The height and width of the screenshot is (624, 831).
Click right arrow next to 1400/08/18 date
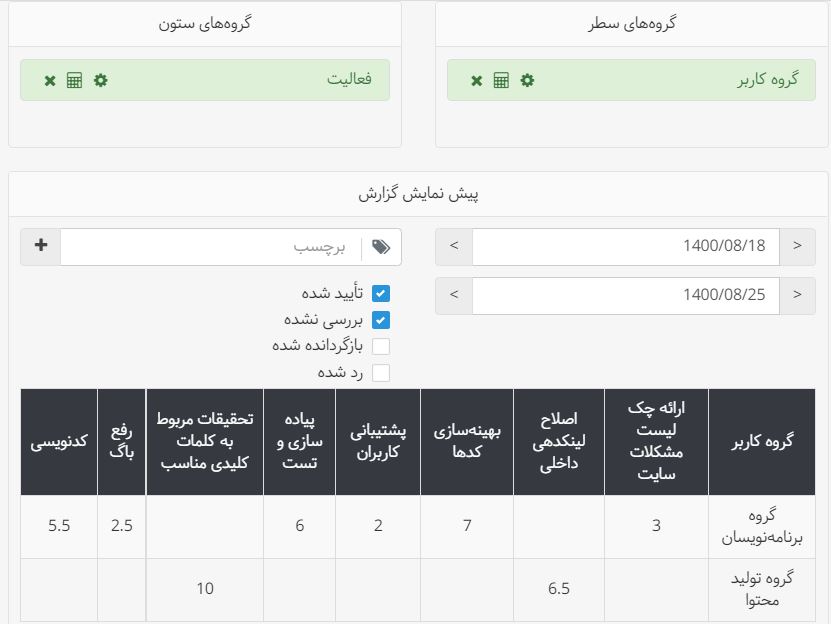tap(797, 246)
